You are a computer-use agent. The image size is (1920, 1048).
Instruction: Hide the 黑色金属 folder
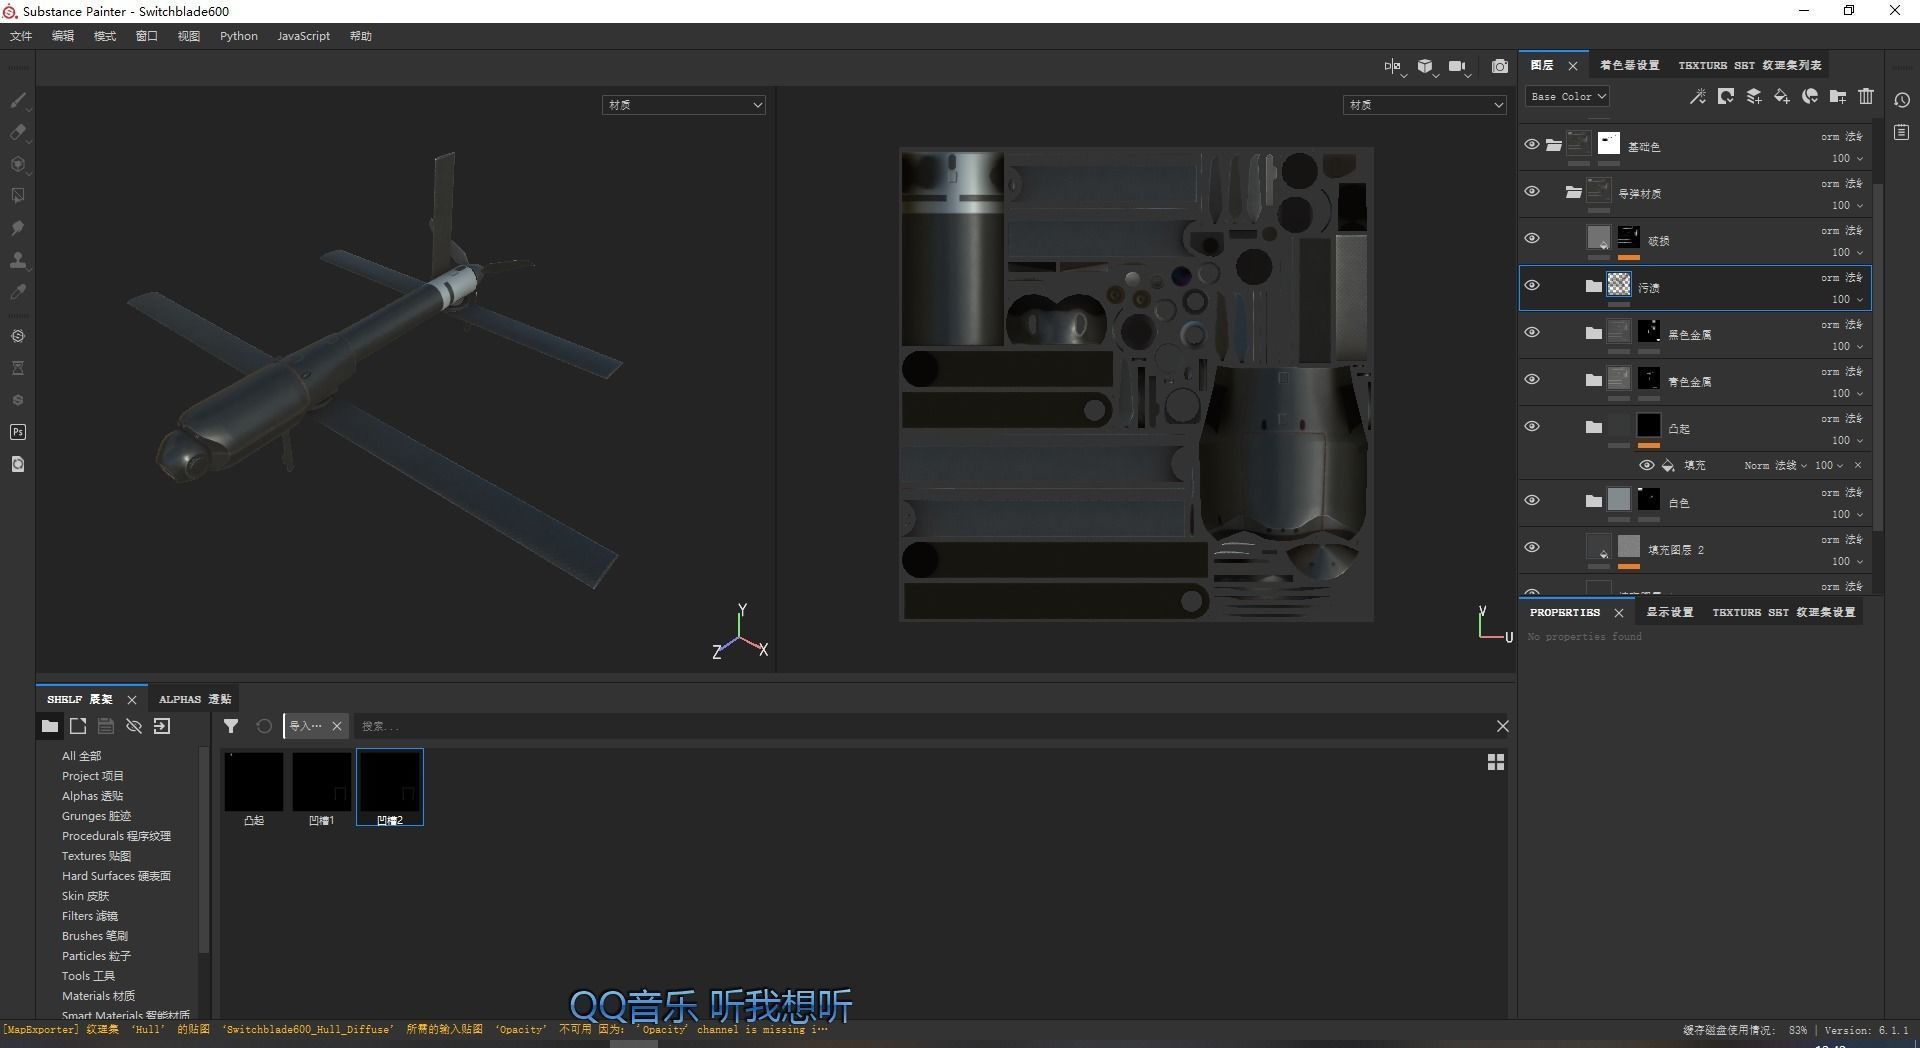click(x=1531, y=333)
